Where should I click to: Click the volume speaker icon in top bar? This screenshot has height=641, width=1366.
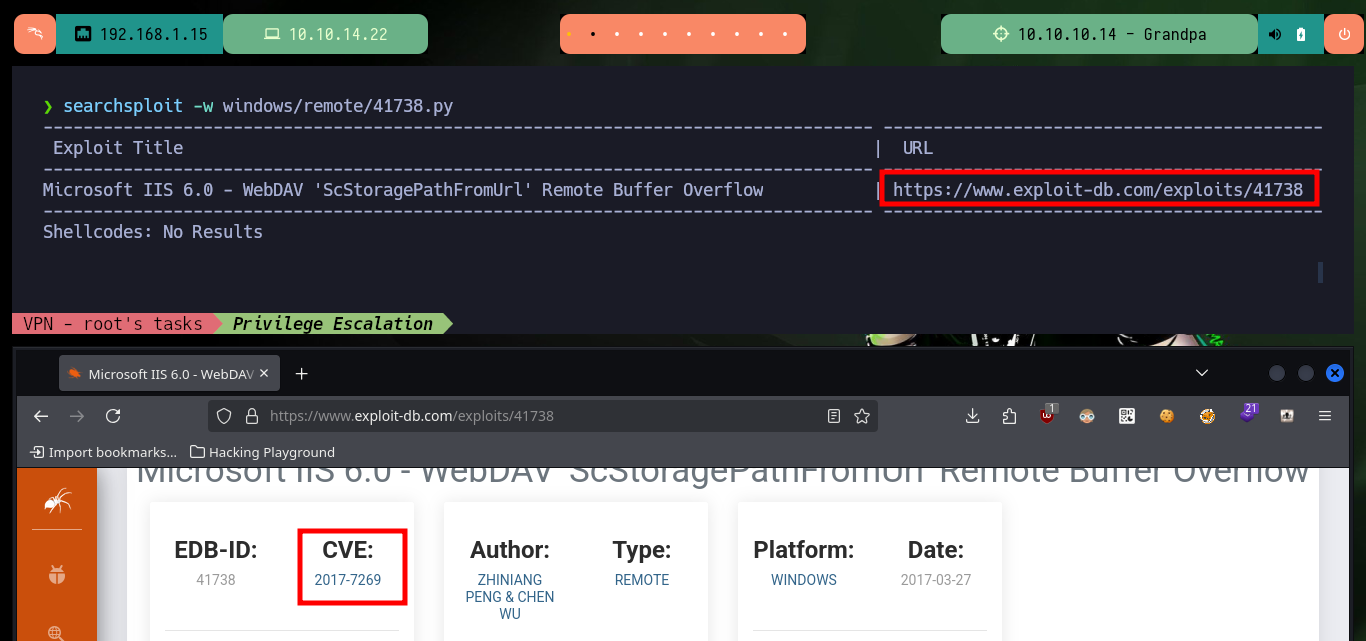(1274, 34)
